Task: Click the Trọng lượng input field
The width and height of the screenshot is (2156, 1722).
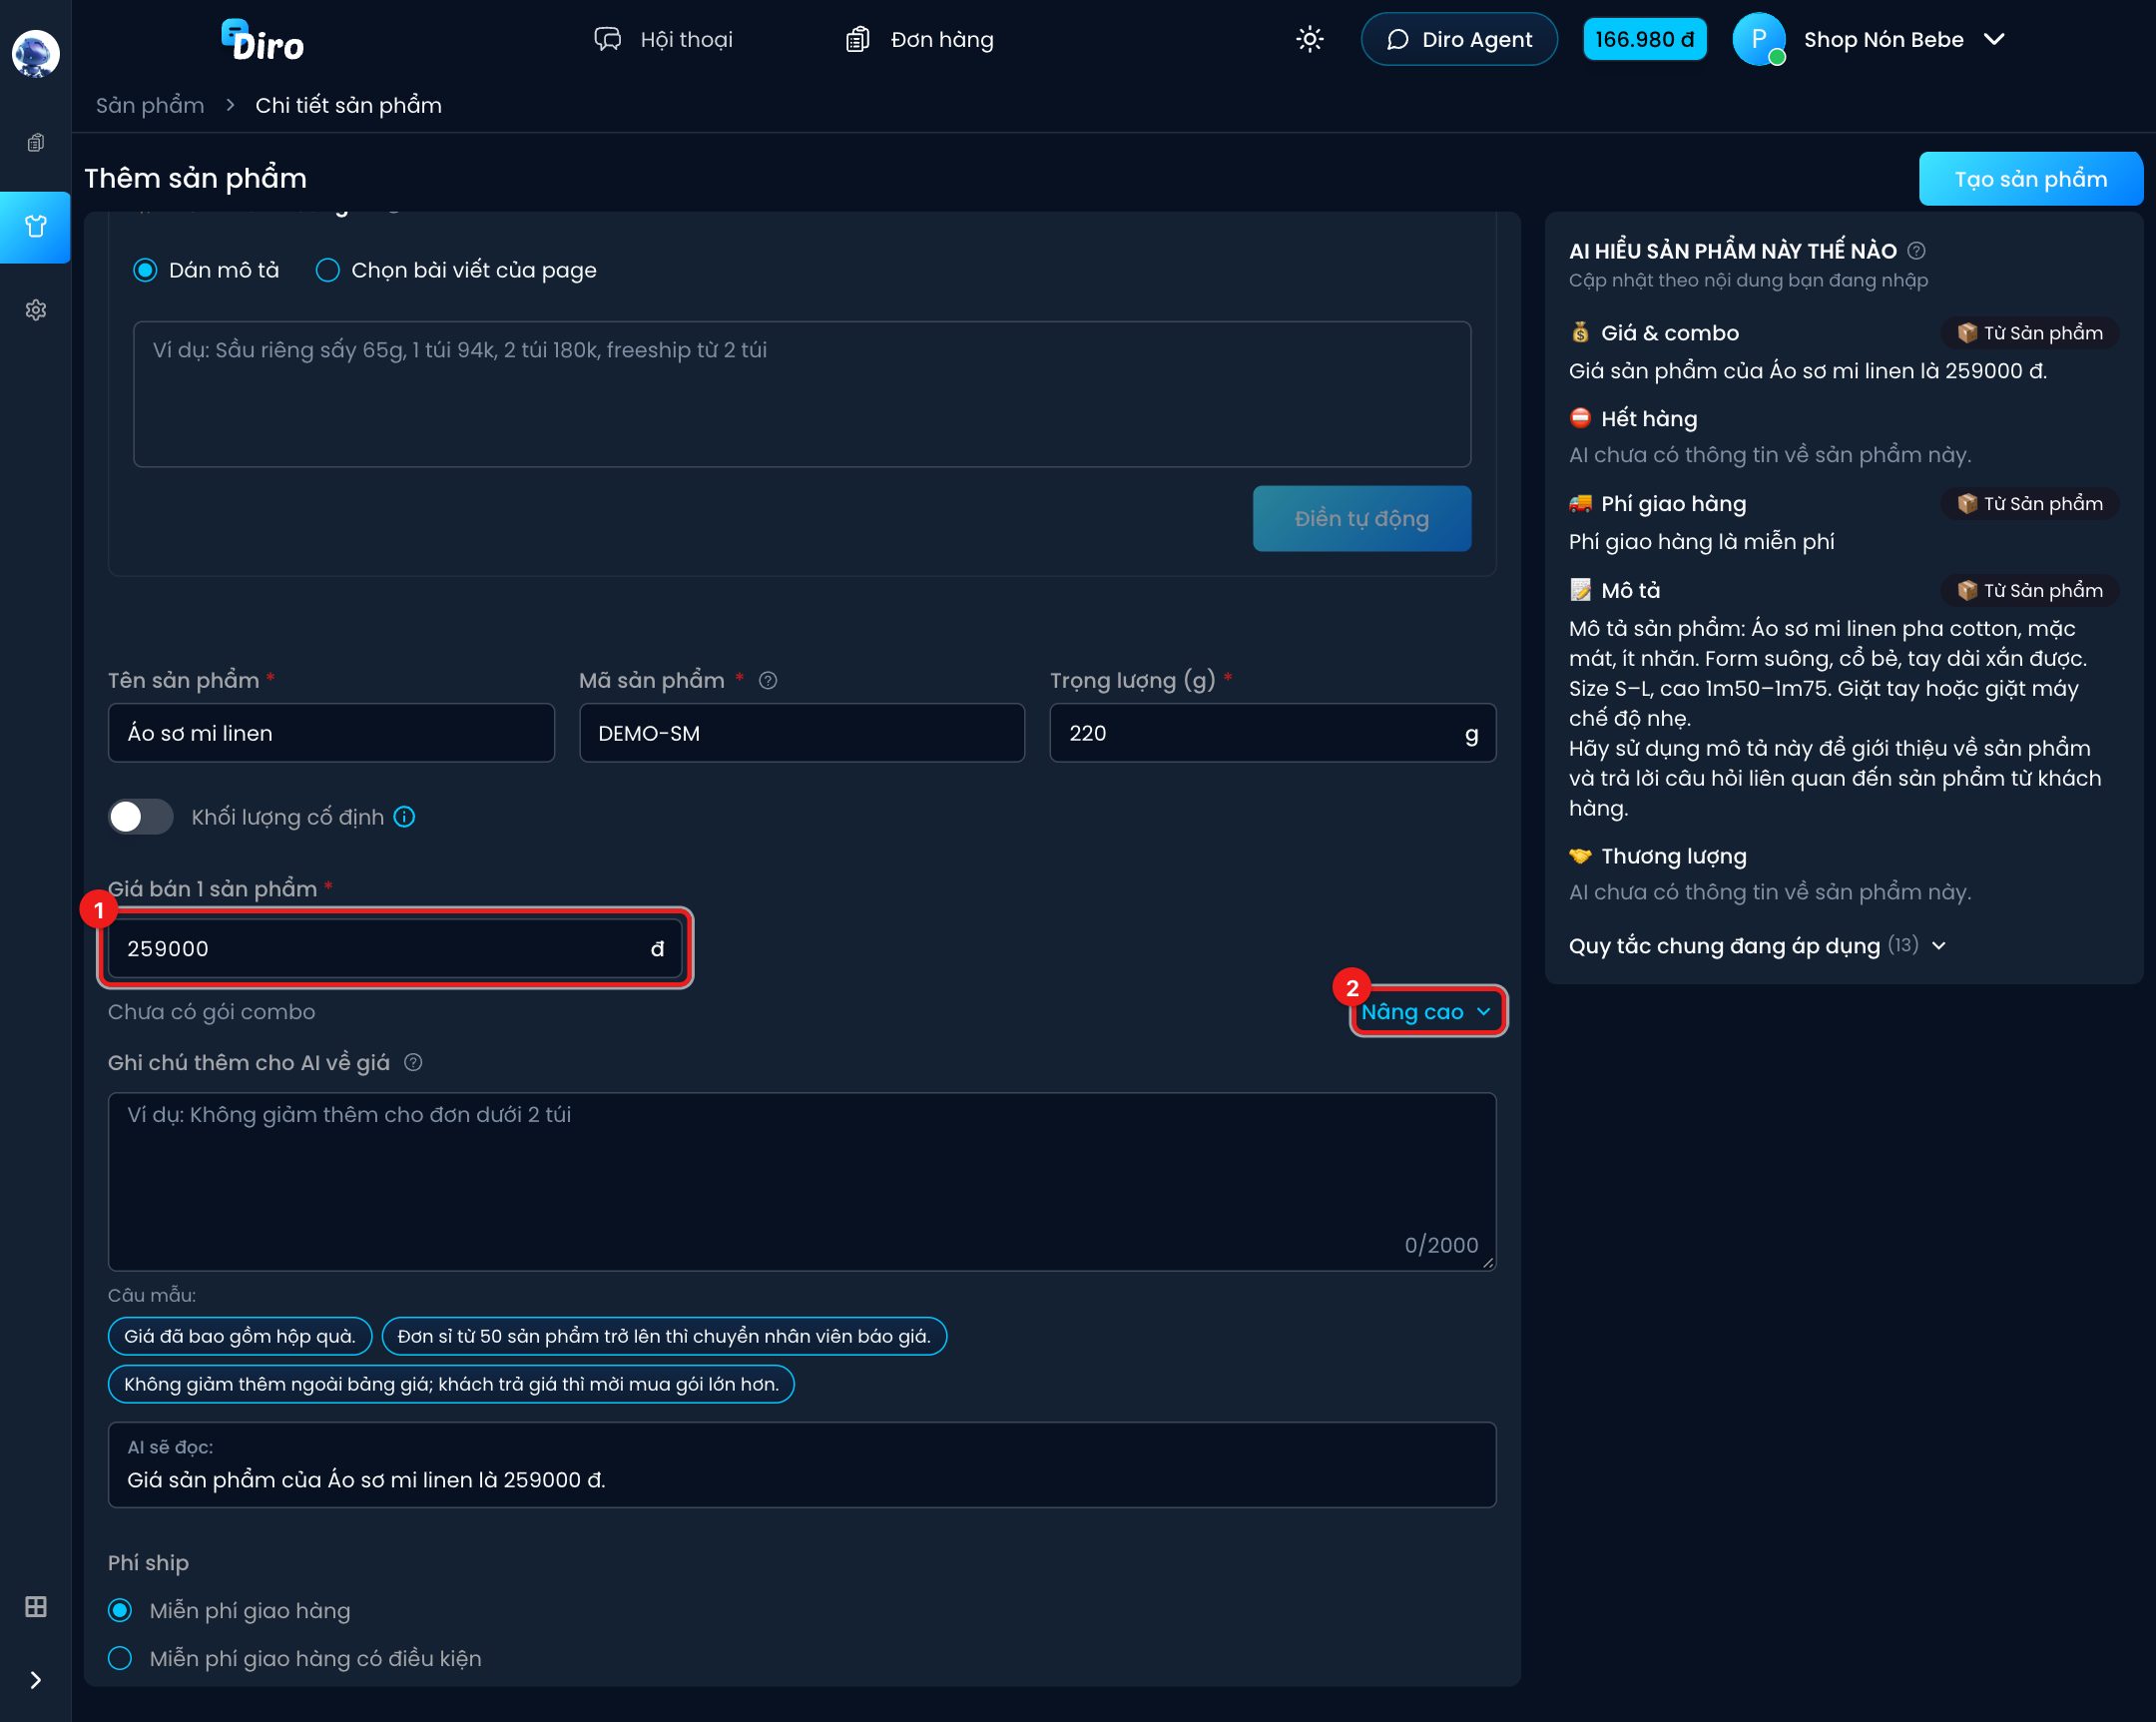Action: [x=1273, y=733]
